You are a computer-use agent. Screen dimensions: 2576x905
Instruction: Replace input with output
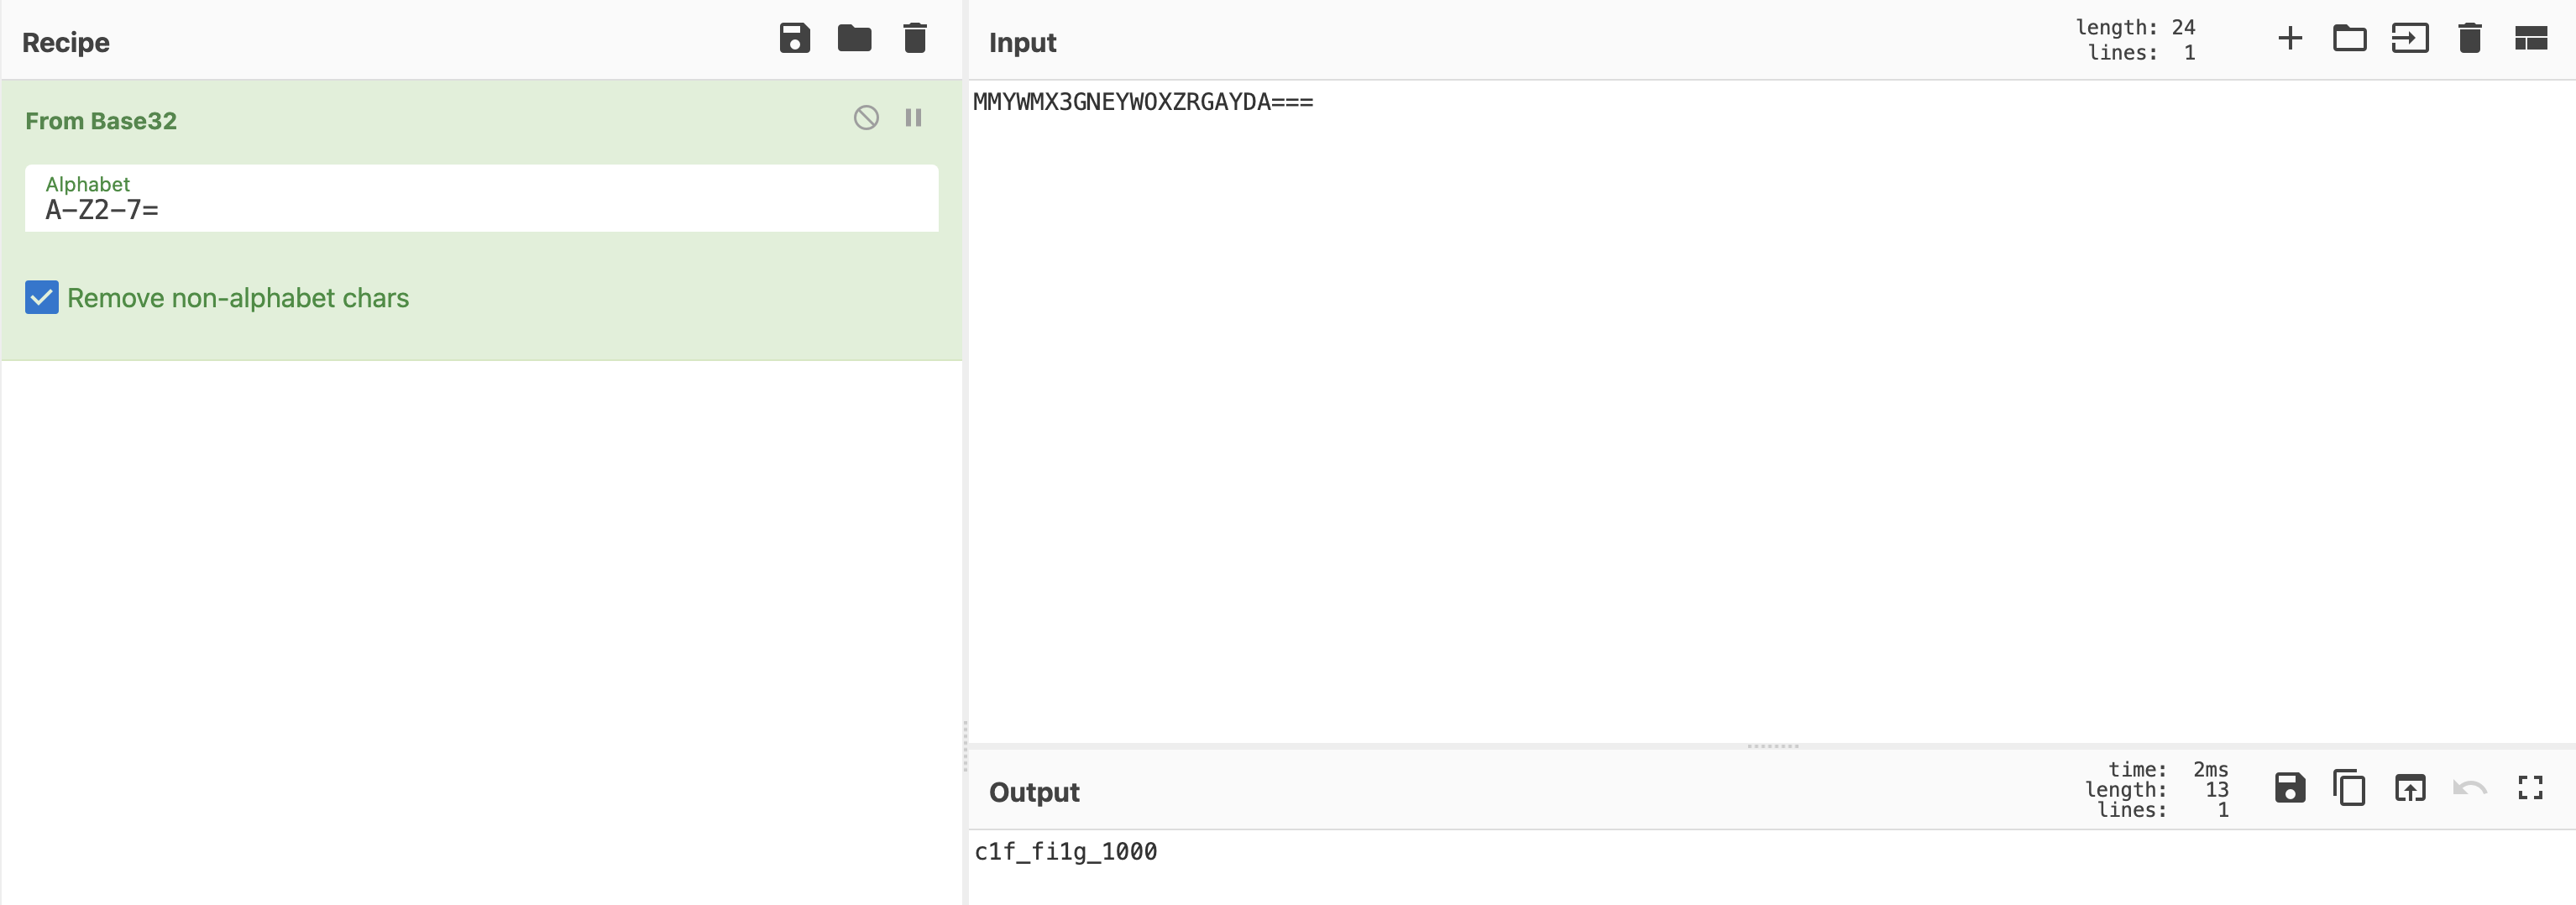2409,788
